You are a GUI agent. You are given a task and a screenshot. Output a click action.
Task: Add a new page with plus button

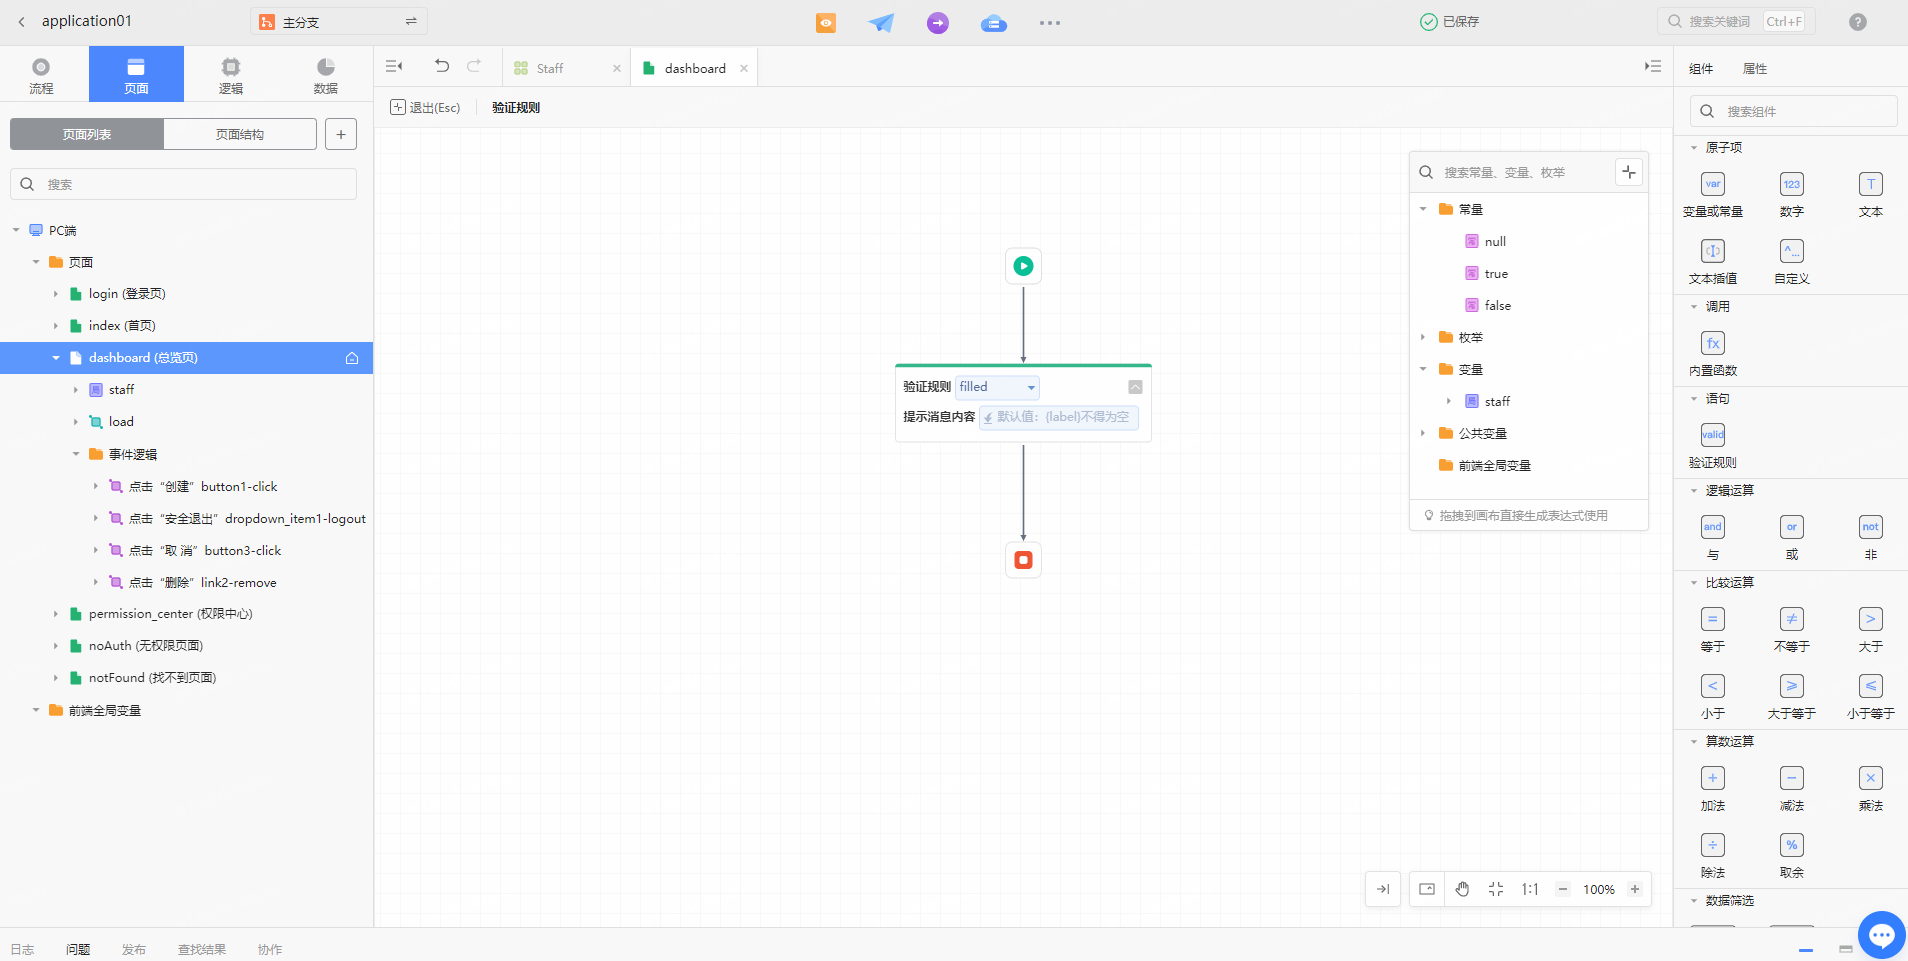point(341,134)
